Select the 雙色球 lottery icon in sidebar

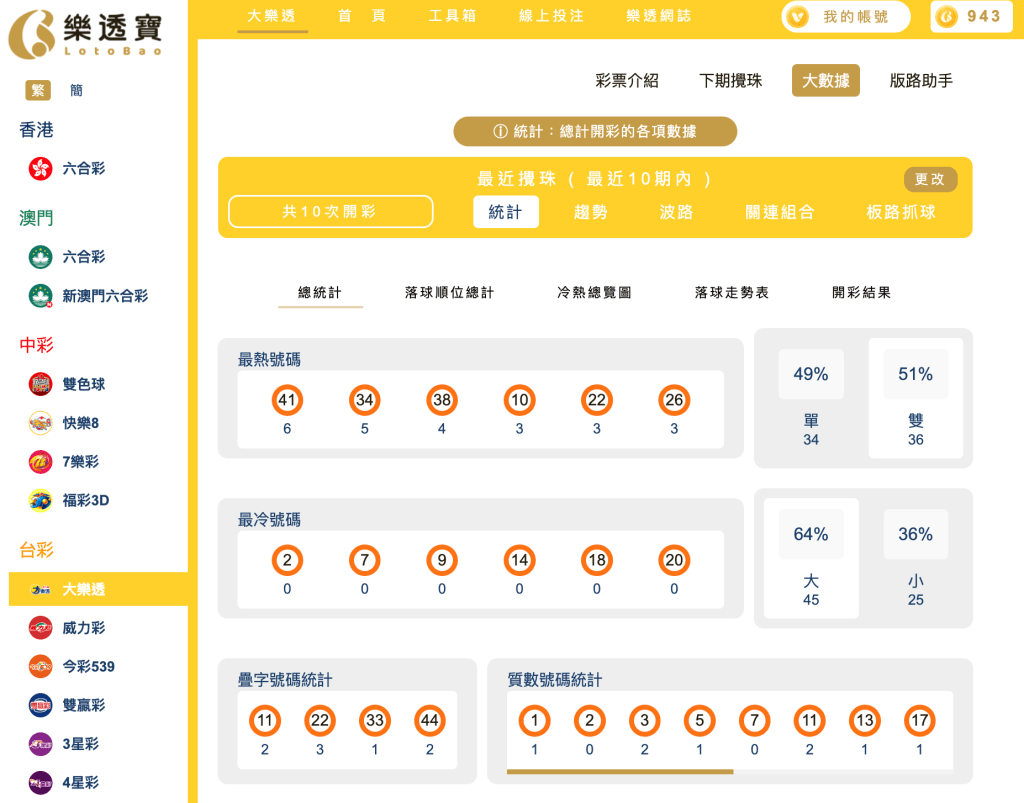tap(39, 384)
